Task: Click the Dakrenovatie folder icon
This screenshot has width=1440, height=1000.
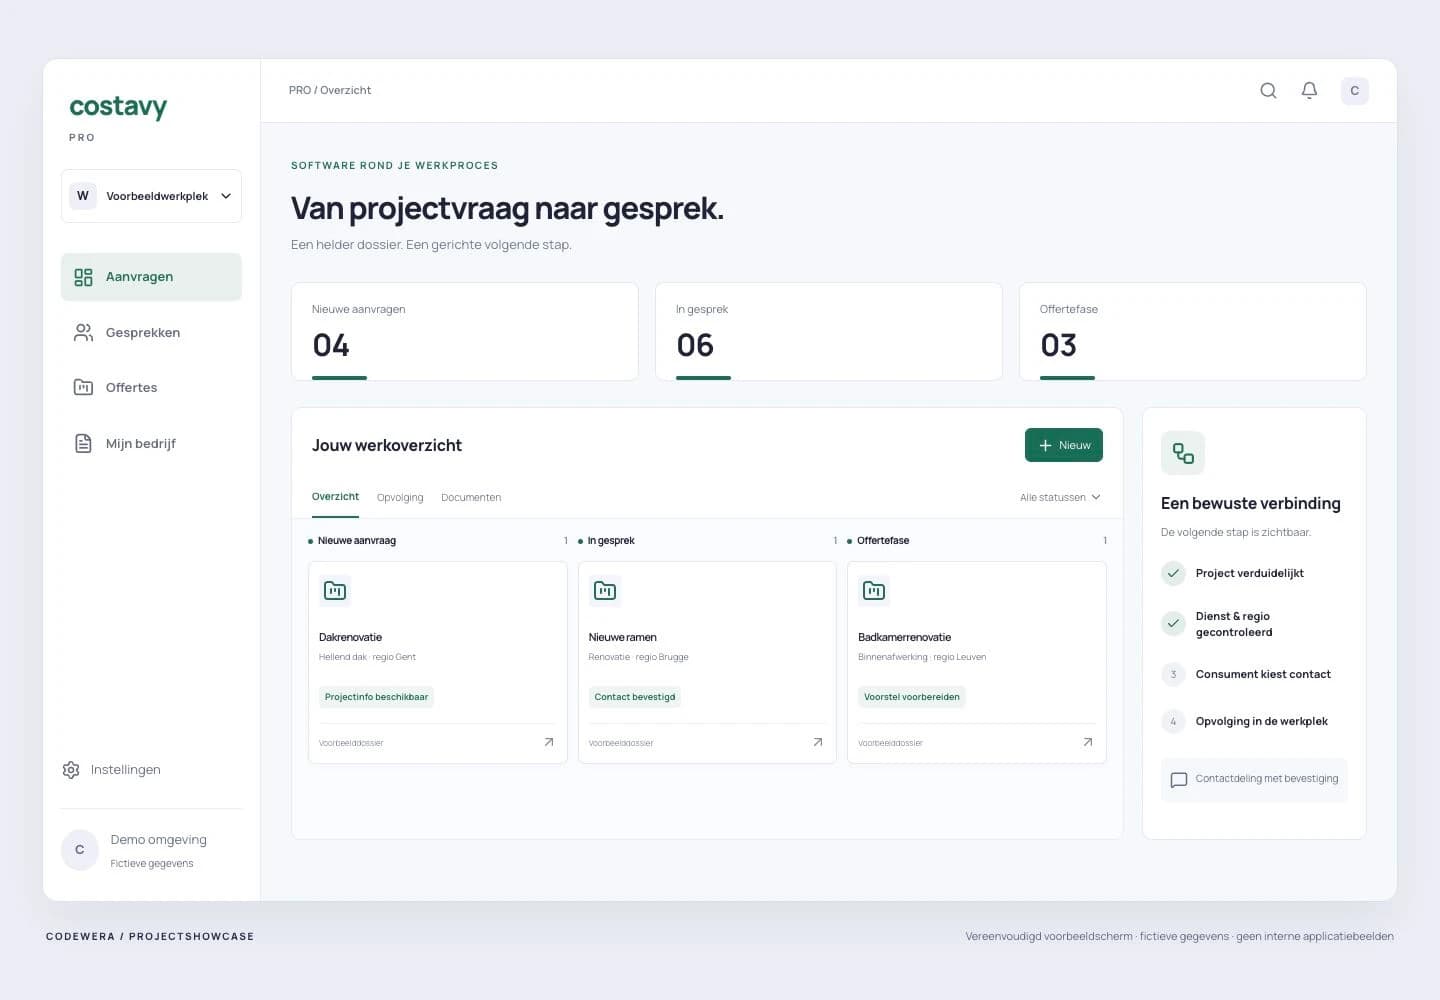Action: 335,591
